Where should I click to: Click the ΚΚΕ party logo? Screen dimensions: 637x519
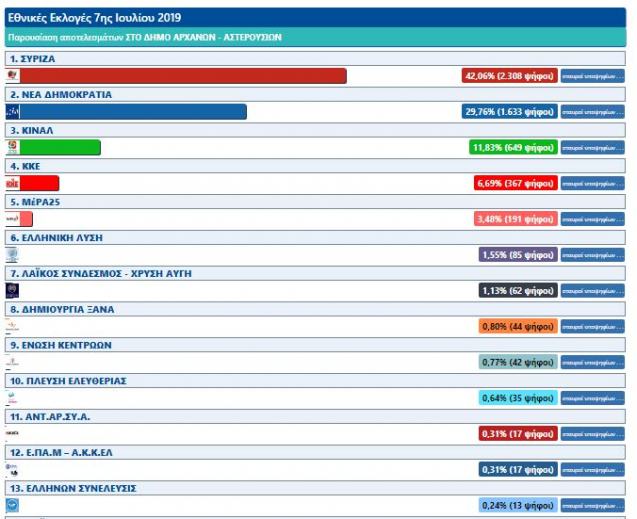tap(13, 183)
